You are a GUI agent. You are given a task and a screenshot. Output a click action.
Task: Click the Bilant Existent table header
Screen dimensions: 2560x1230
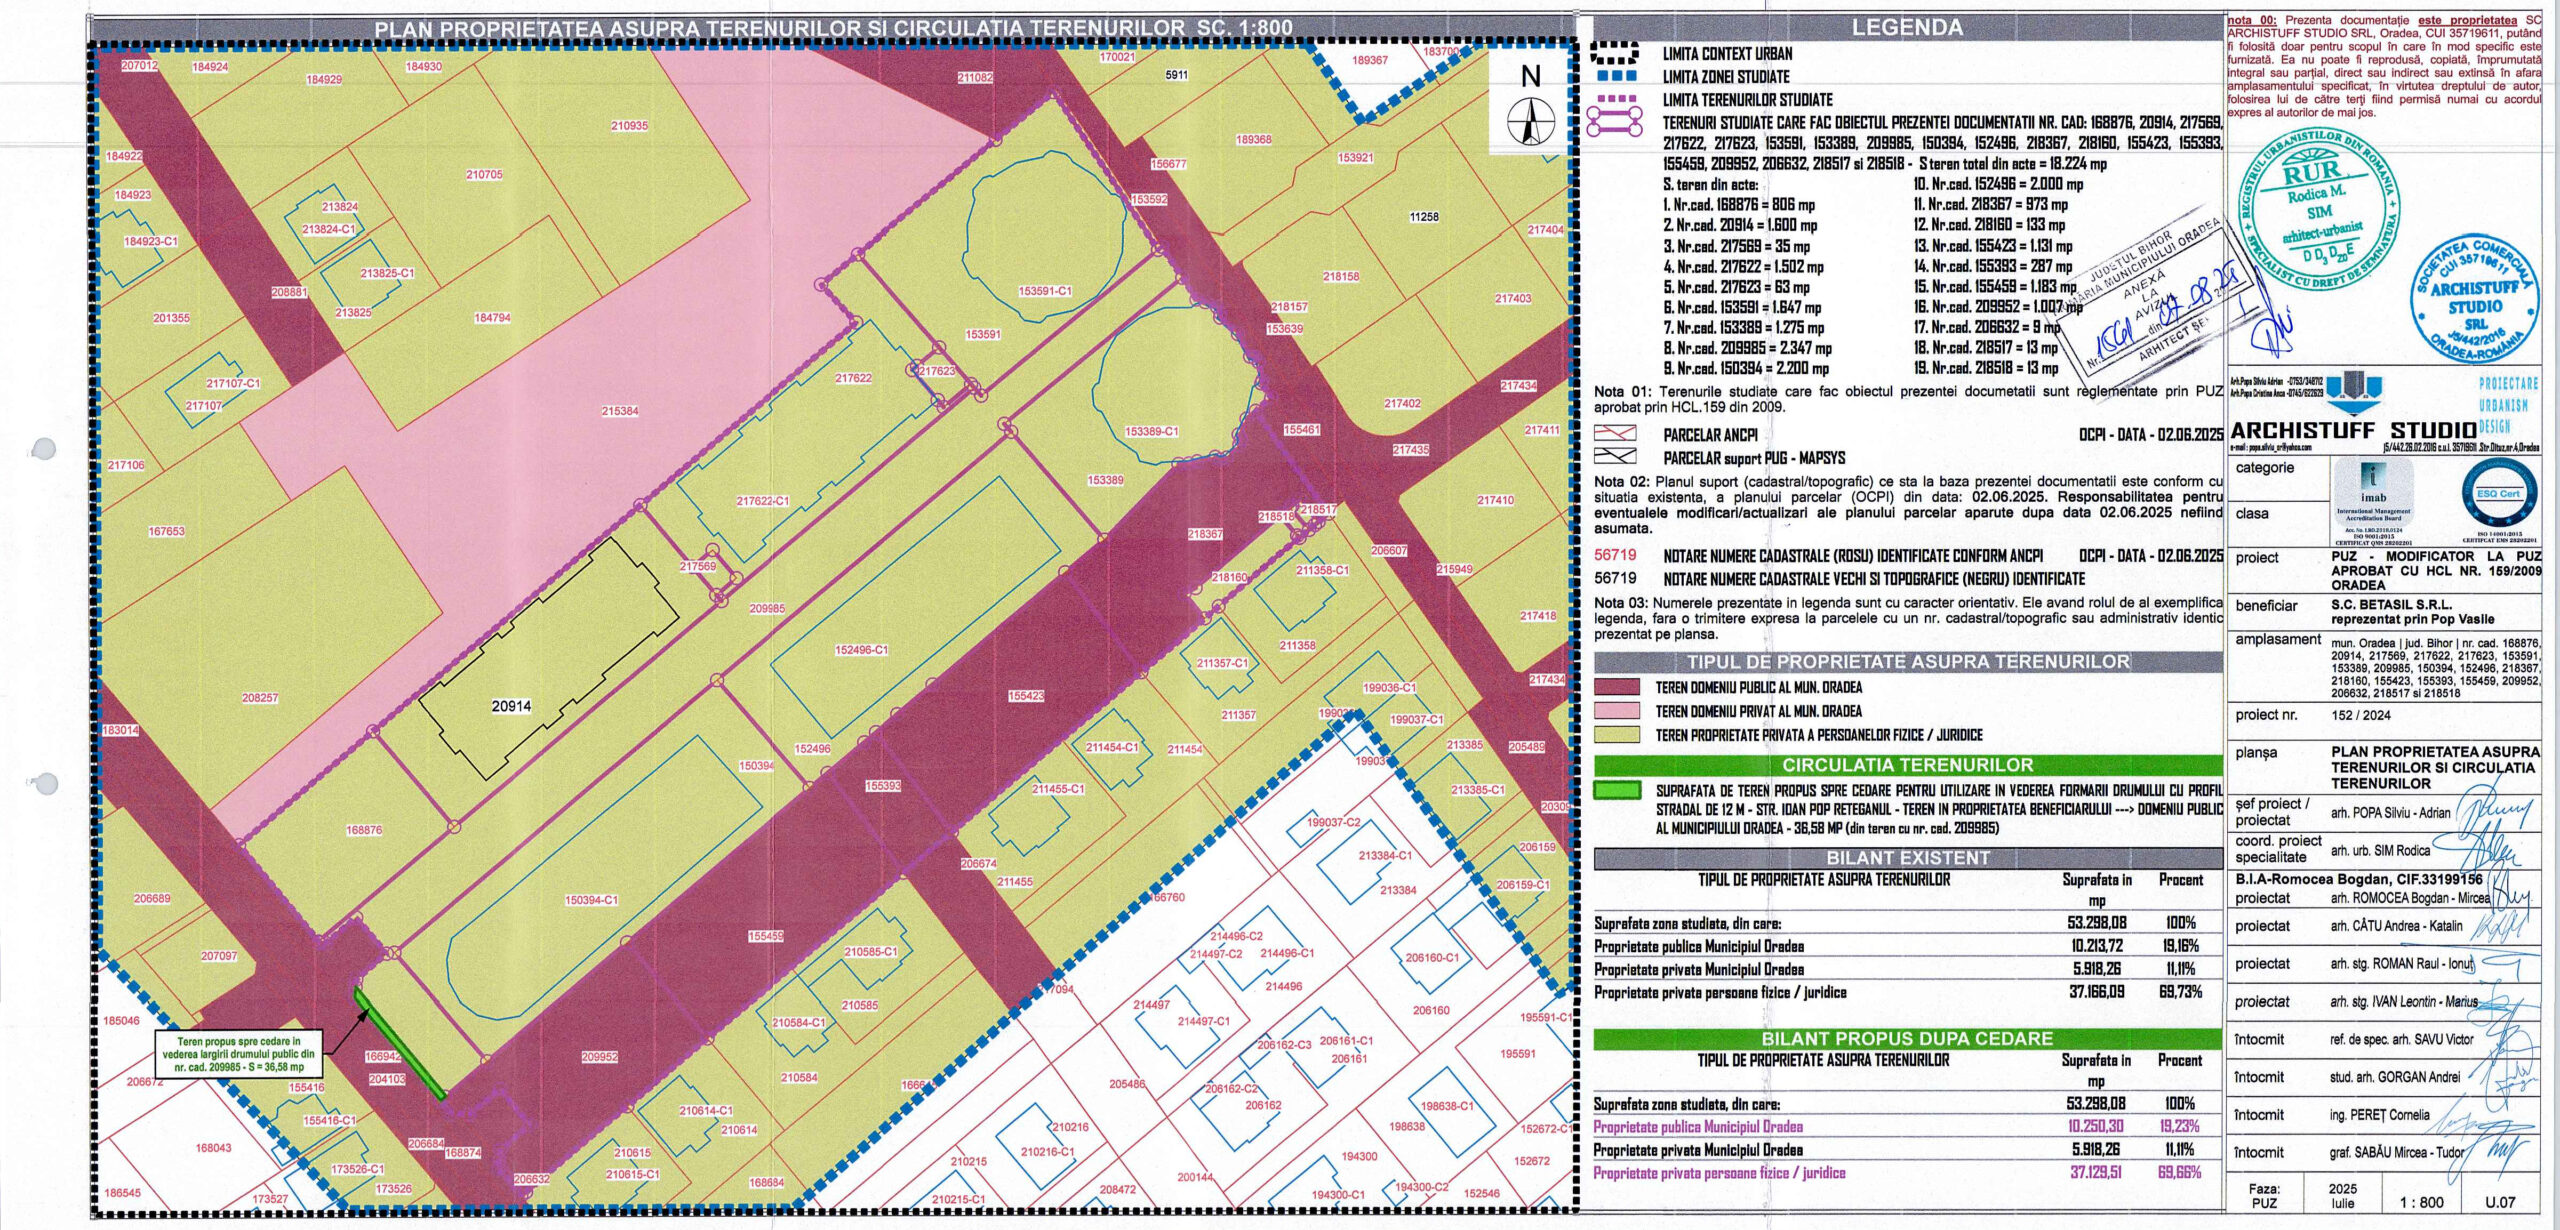click(1907, 858)
